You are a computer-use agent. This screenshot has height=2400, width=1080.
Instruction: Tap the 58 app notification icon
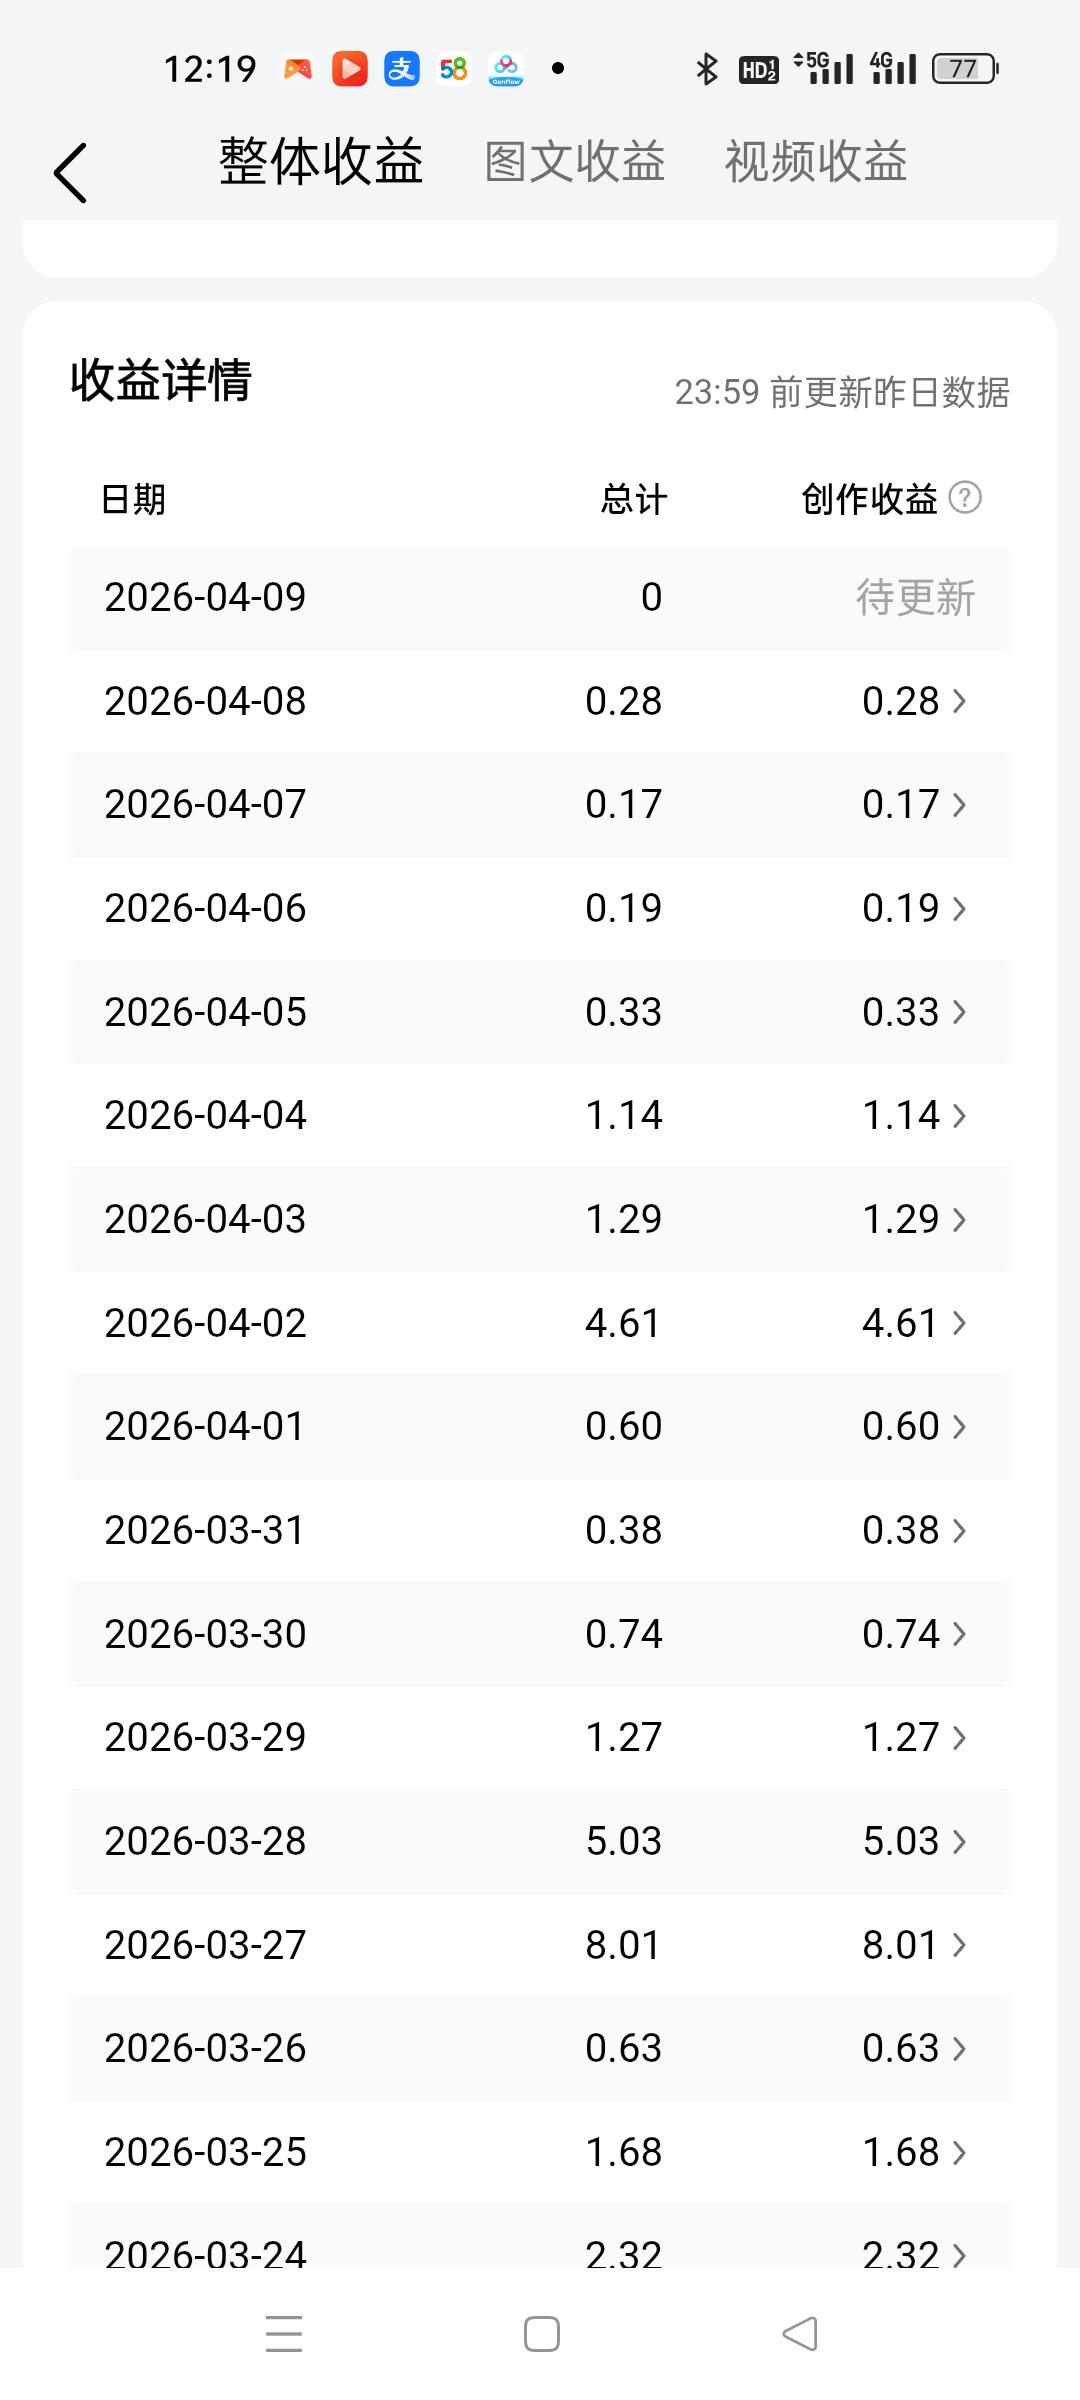point(453,69)
